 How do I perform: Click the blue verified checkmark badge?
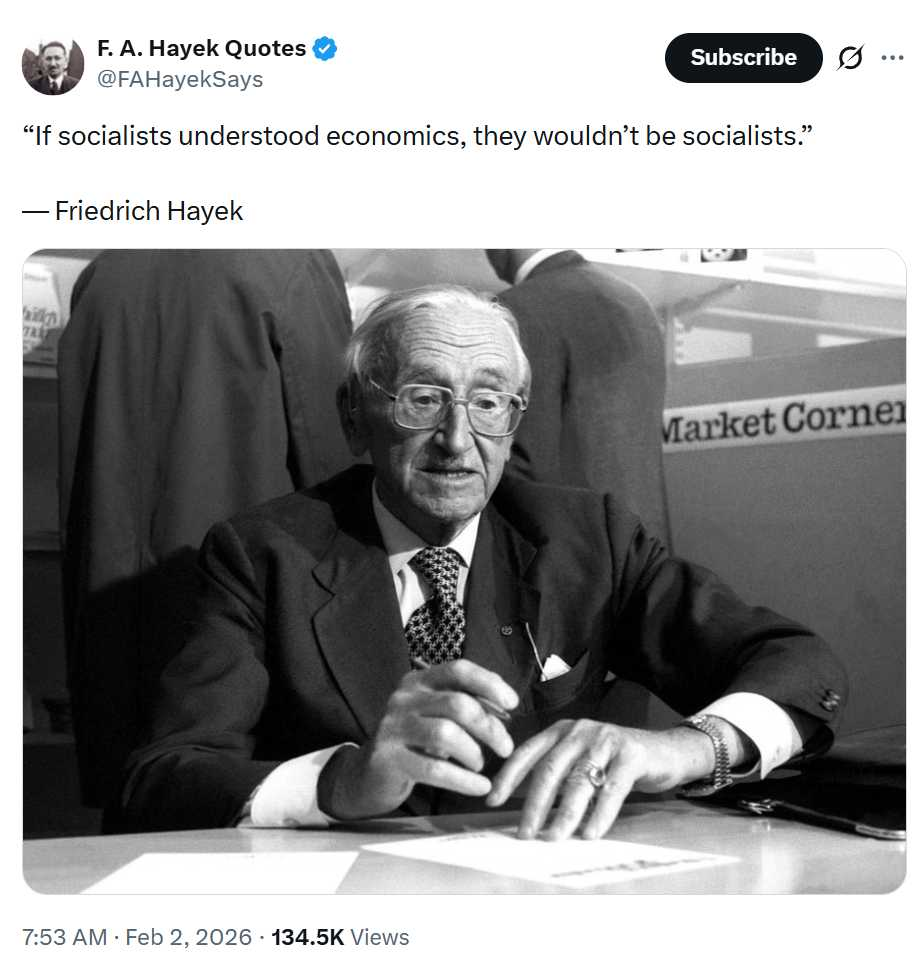[x=325, y=48]
